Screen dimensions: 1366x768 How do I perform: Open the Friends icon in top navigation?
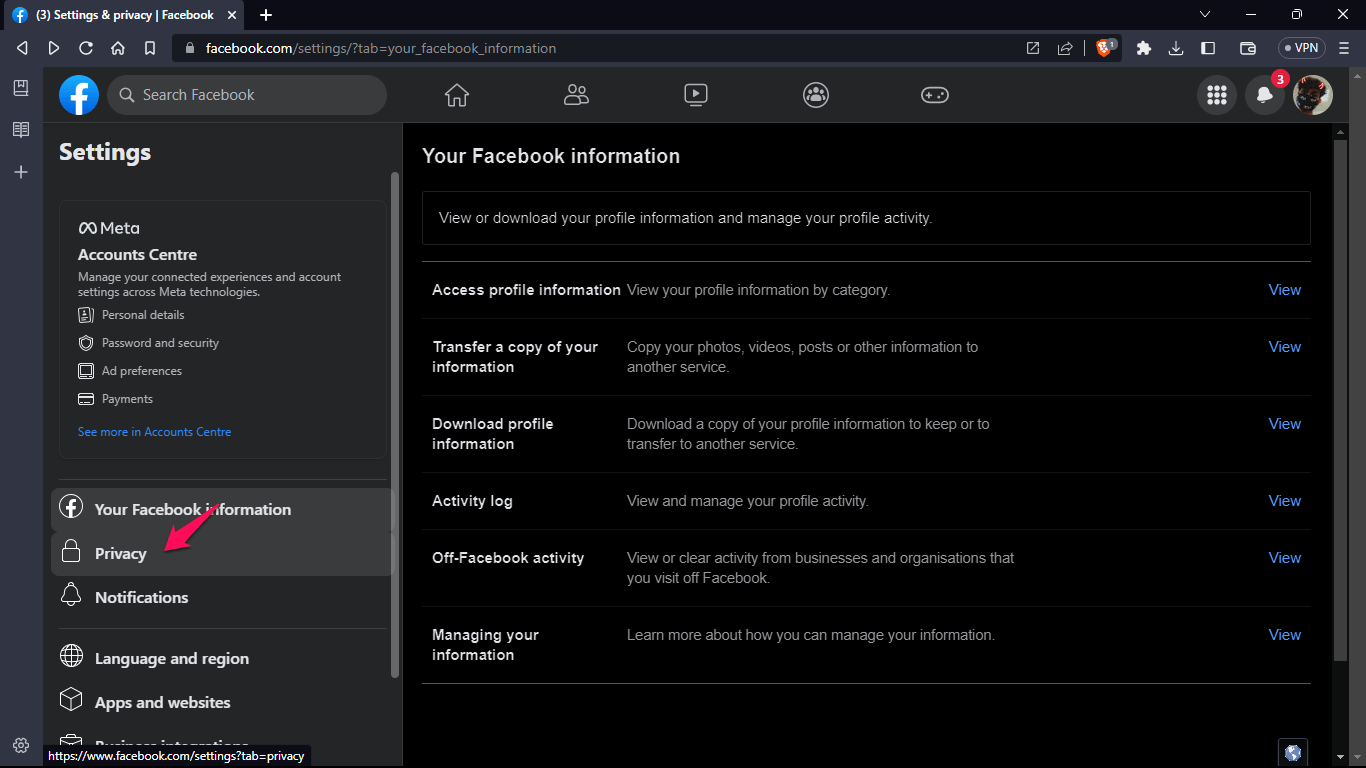coord(576,95)
